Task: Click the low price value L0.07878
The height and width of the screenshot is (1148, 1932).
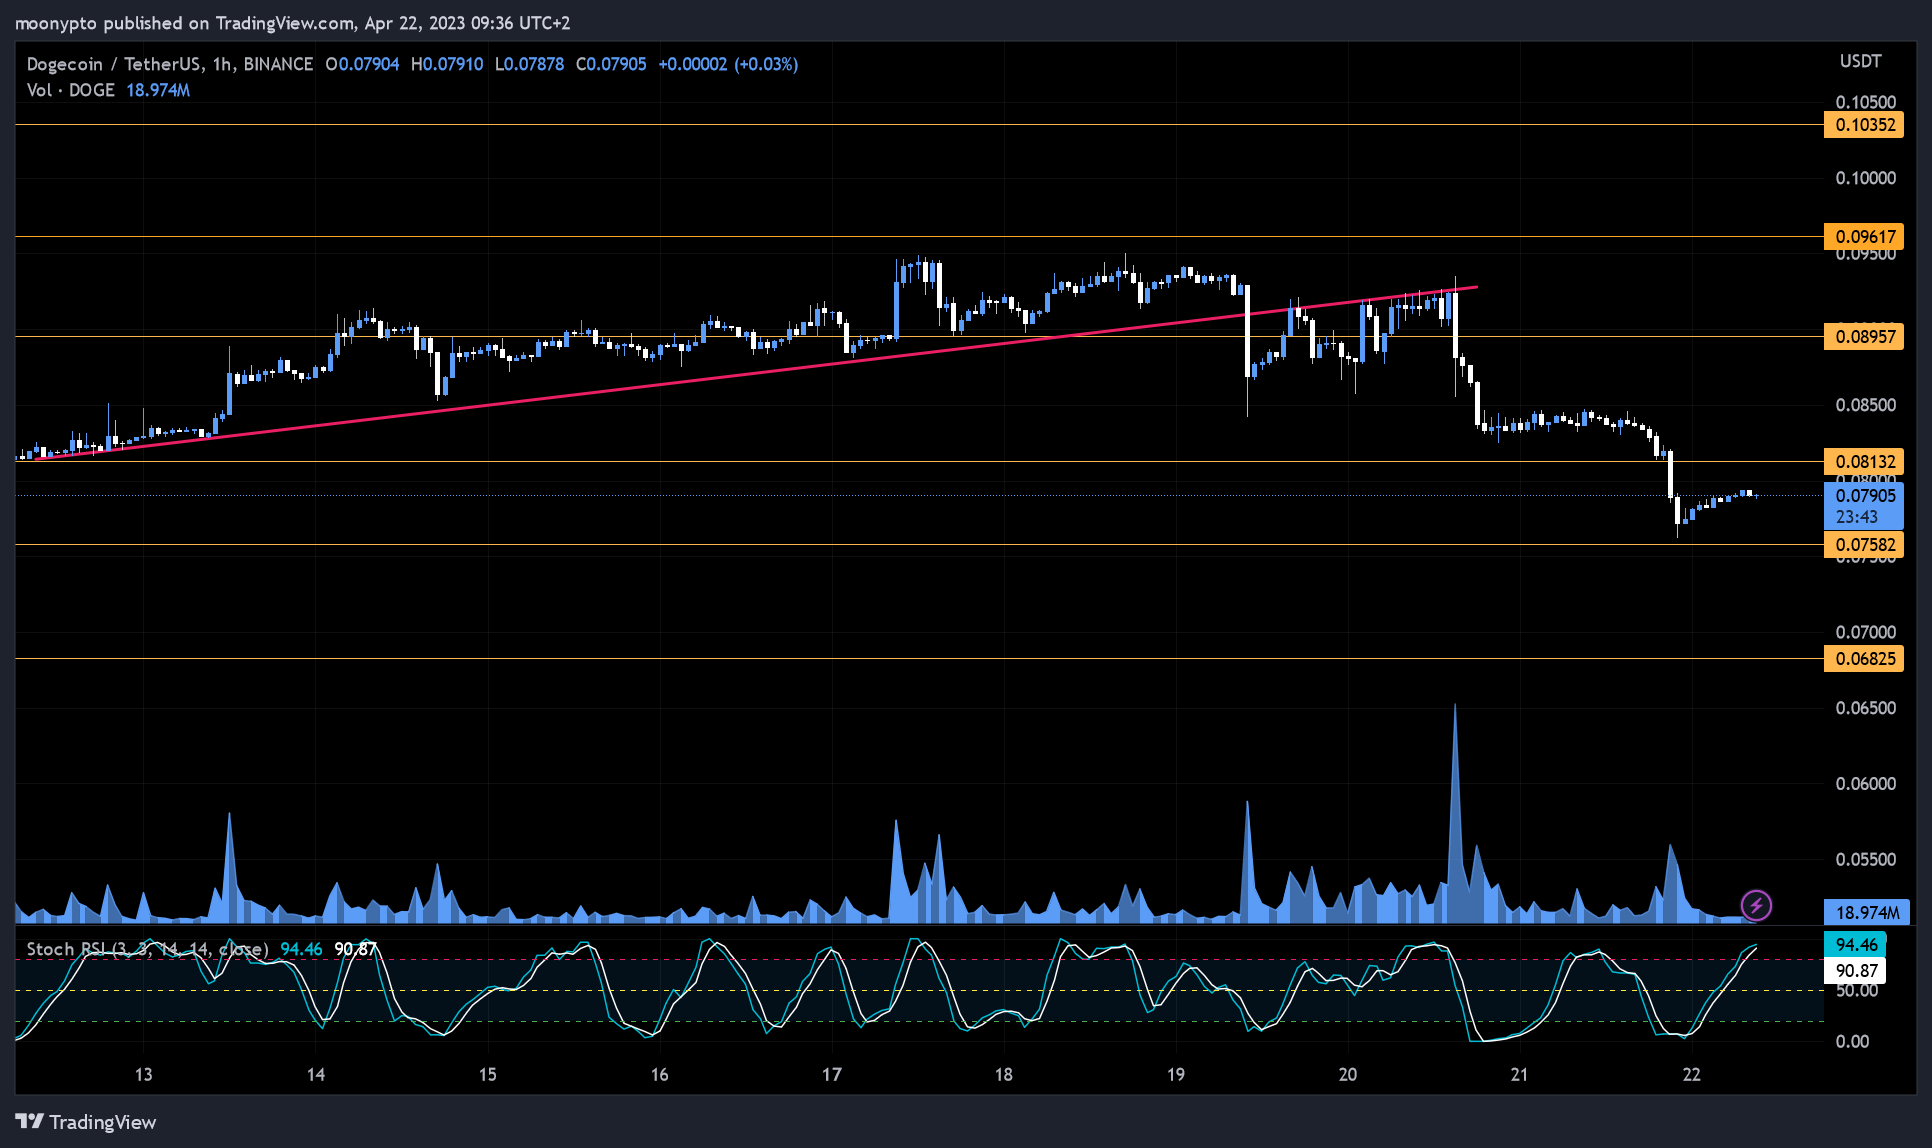Action: click(529, 64)
